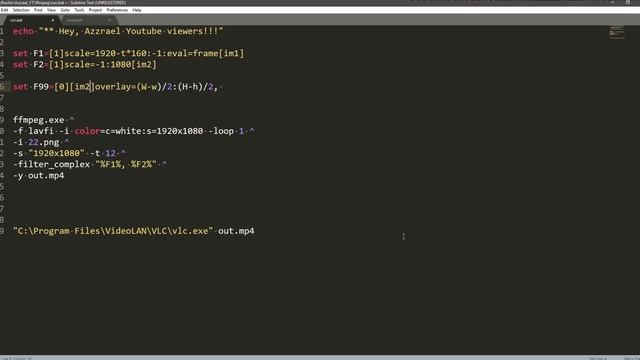Click the '-f lavfi -i color=c=white' line
The height and width of the screenshot is (360, 640).
(133, 131)
